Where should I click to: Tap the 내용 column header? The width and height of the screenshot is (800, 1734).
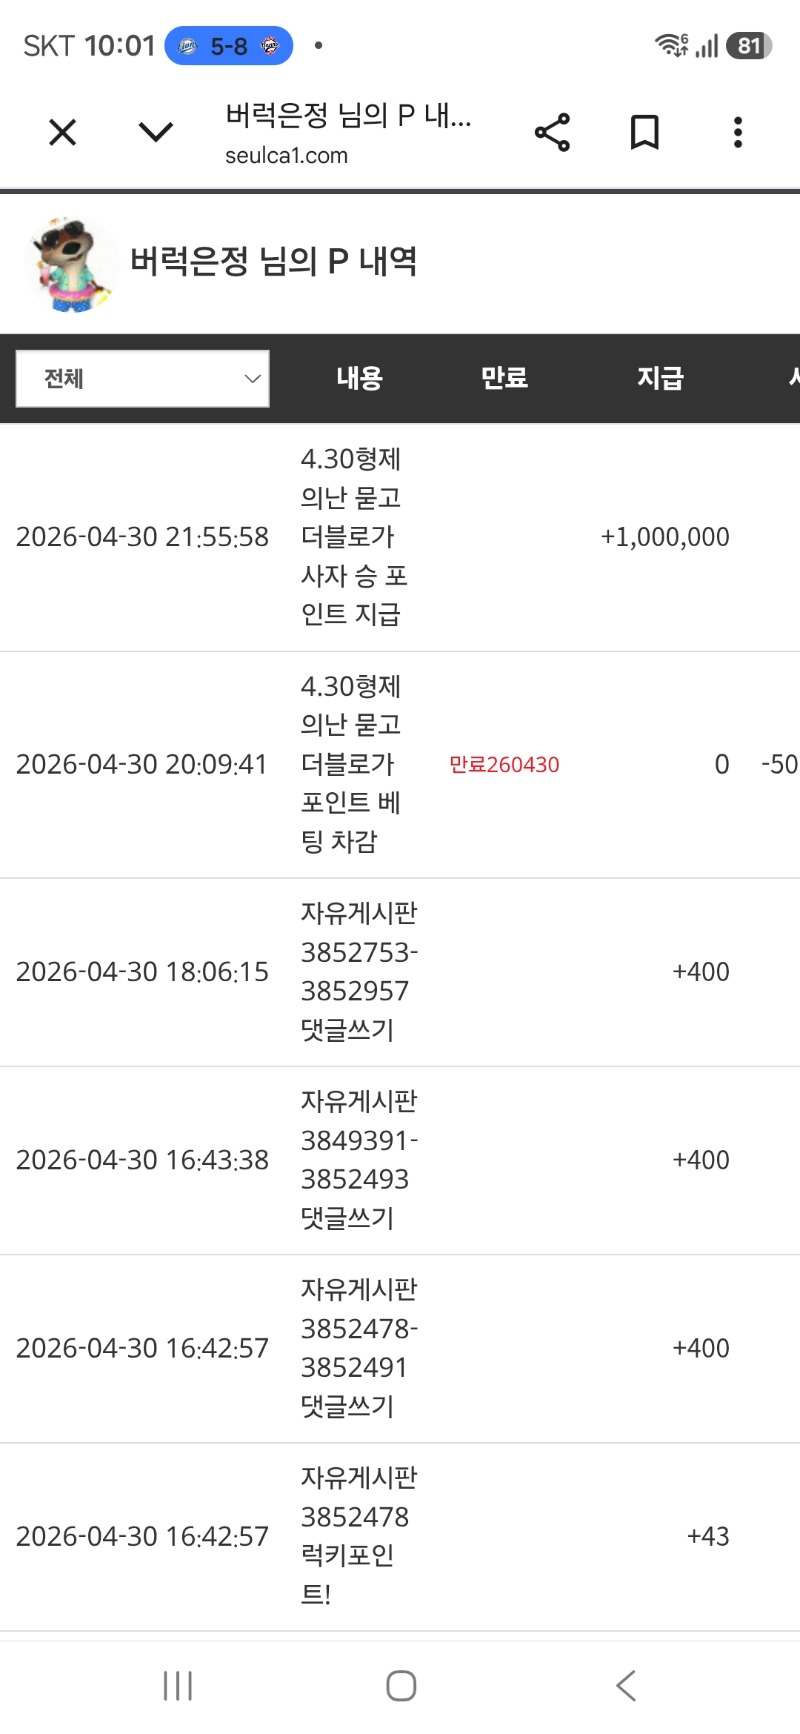[359, 378]
